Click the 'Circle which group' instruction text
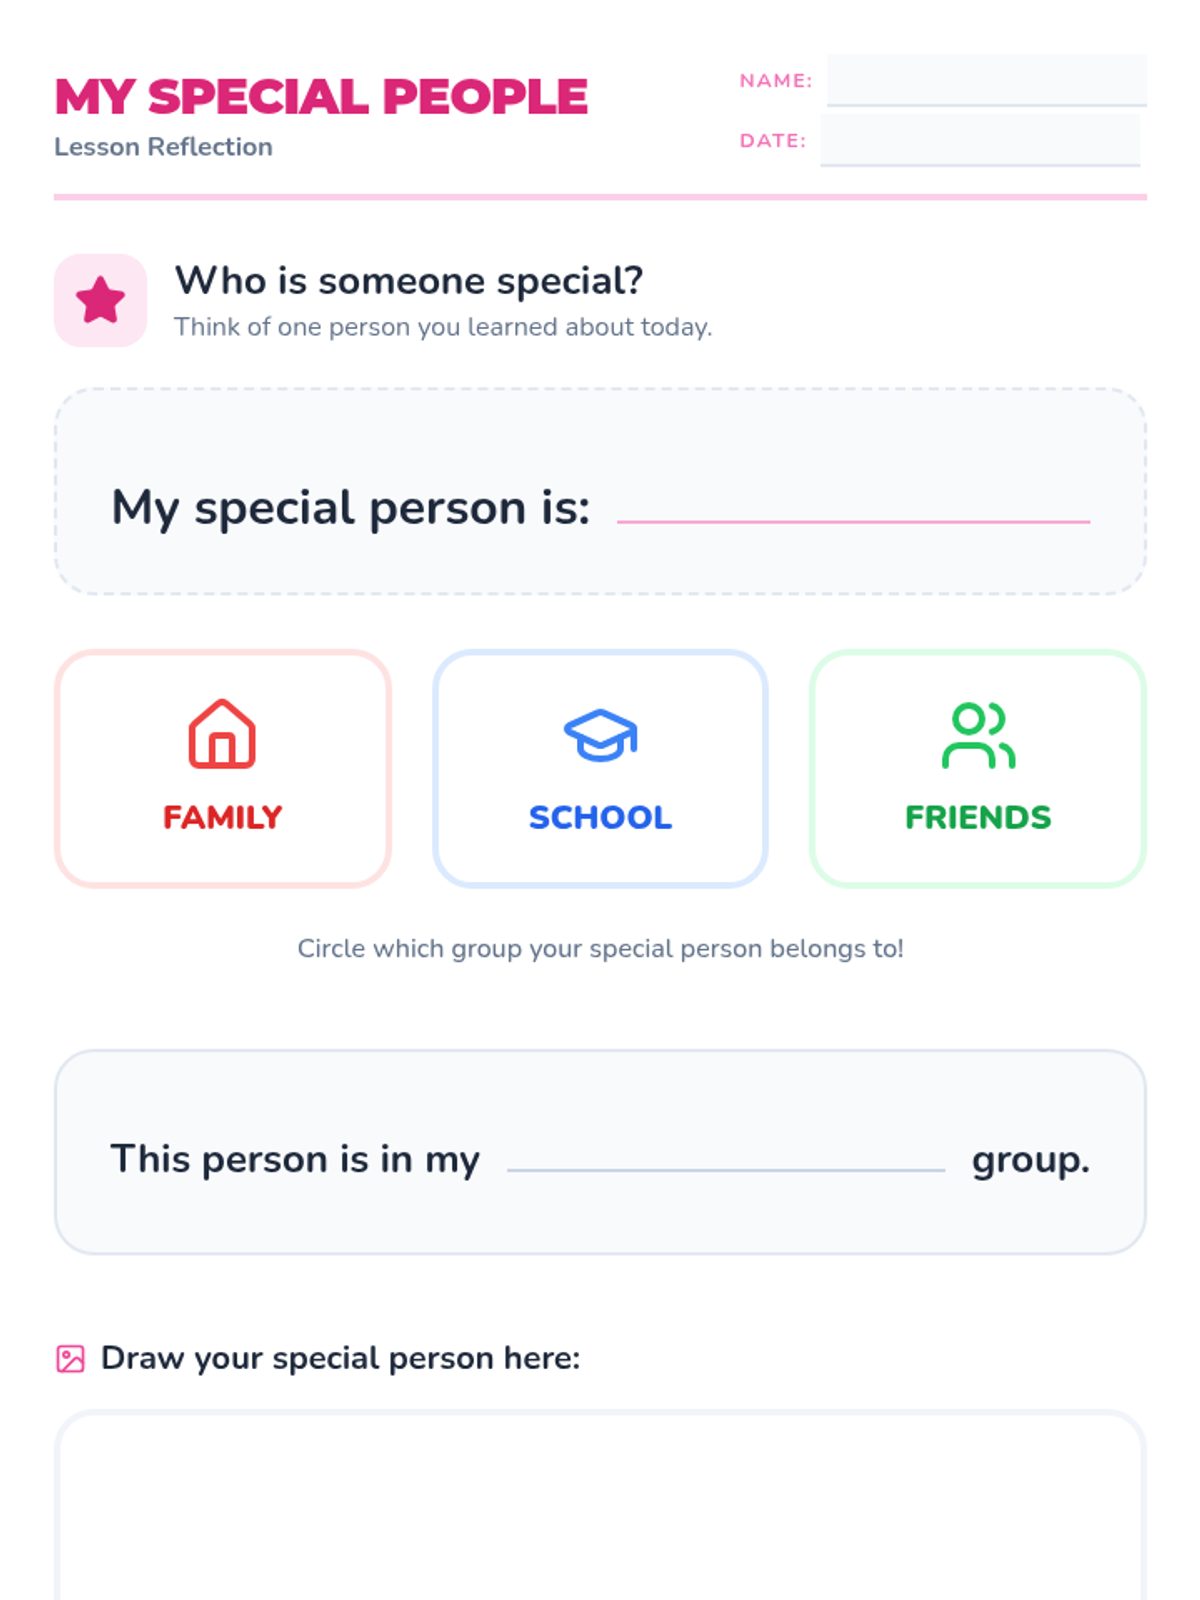1200x1600 pixels. [600, 948]
